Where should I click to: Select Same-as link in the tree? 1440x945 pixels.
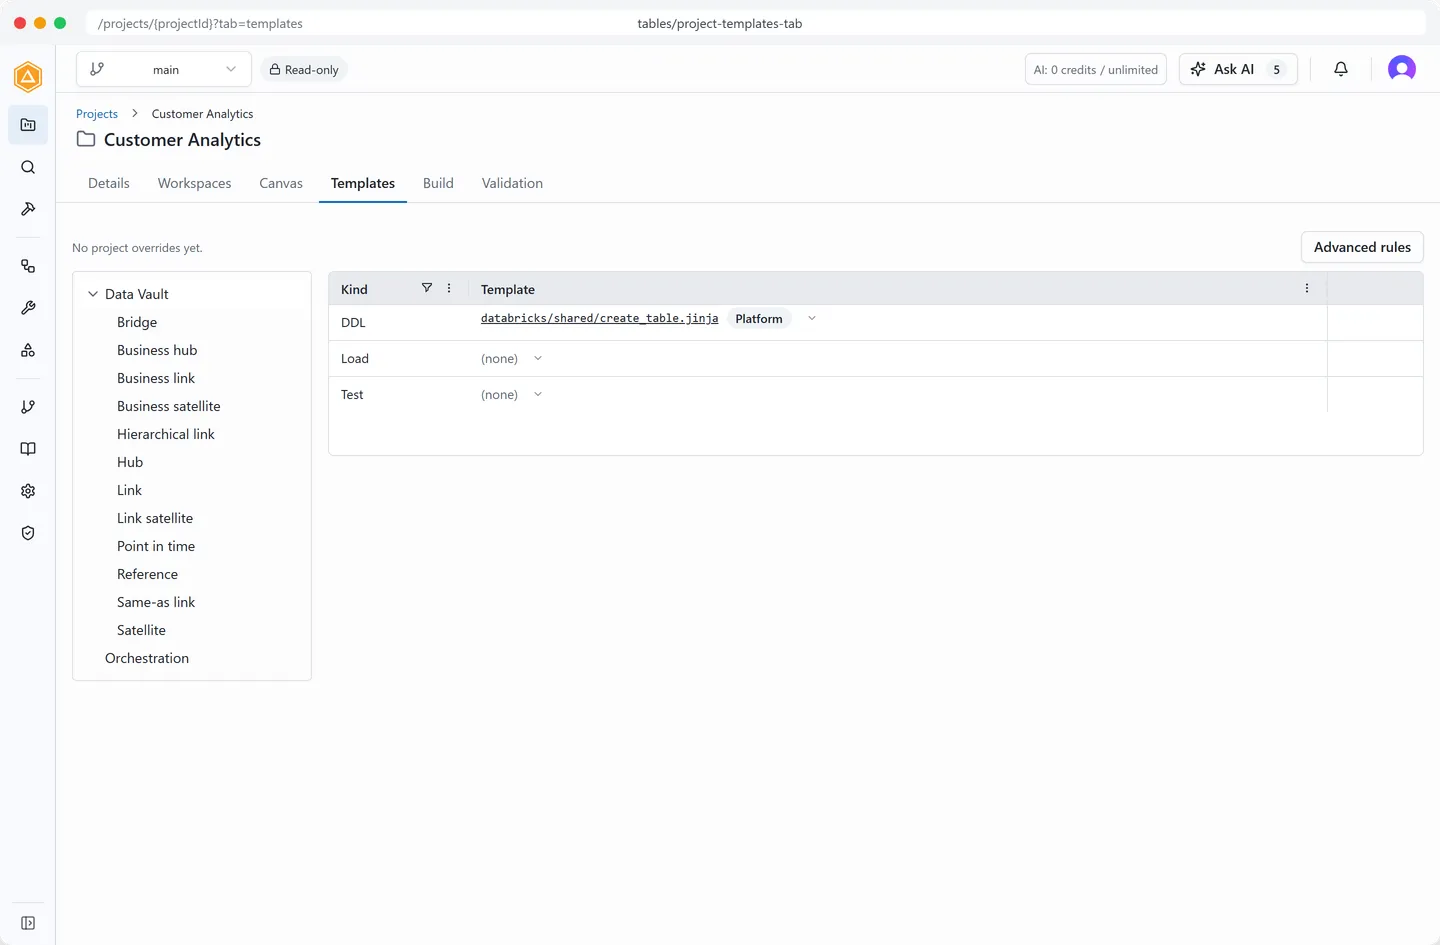[x=156, y=602]
